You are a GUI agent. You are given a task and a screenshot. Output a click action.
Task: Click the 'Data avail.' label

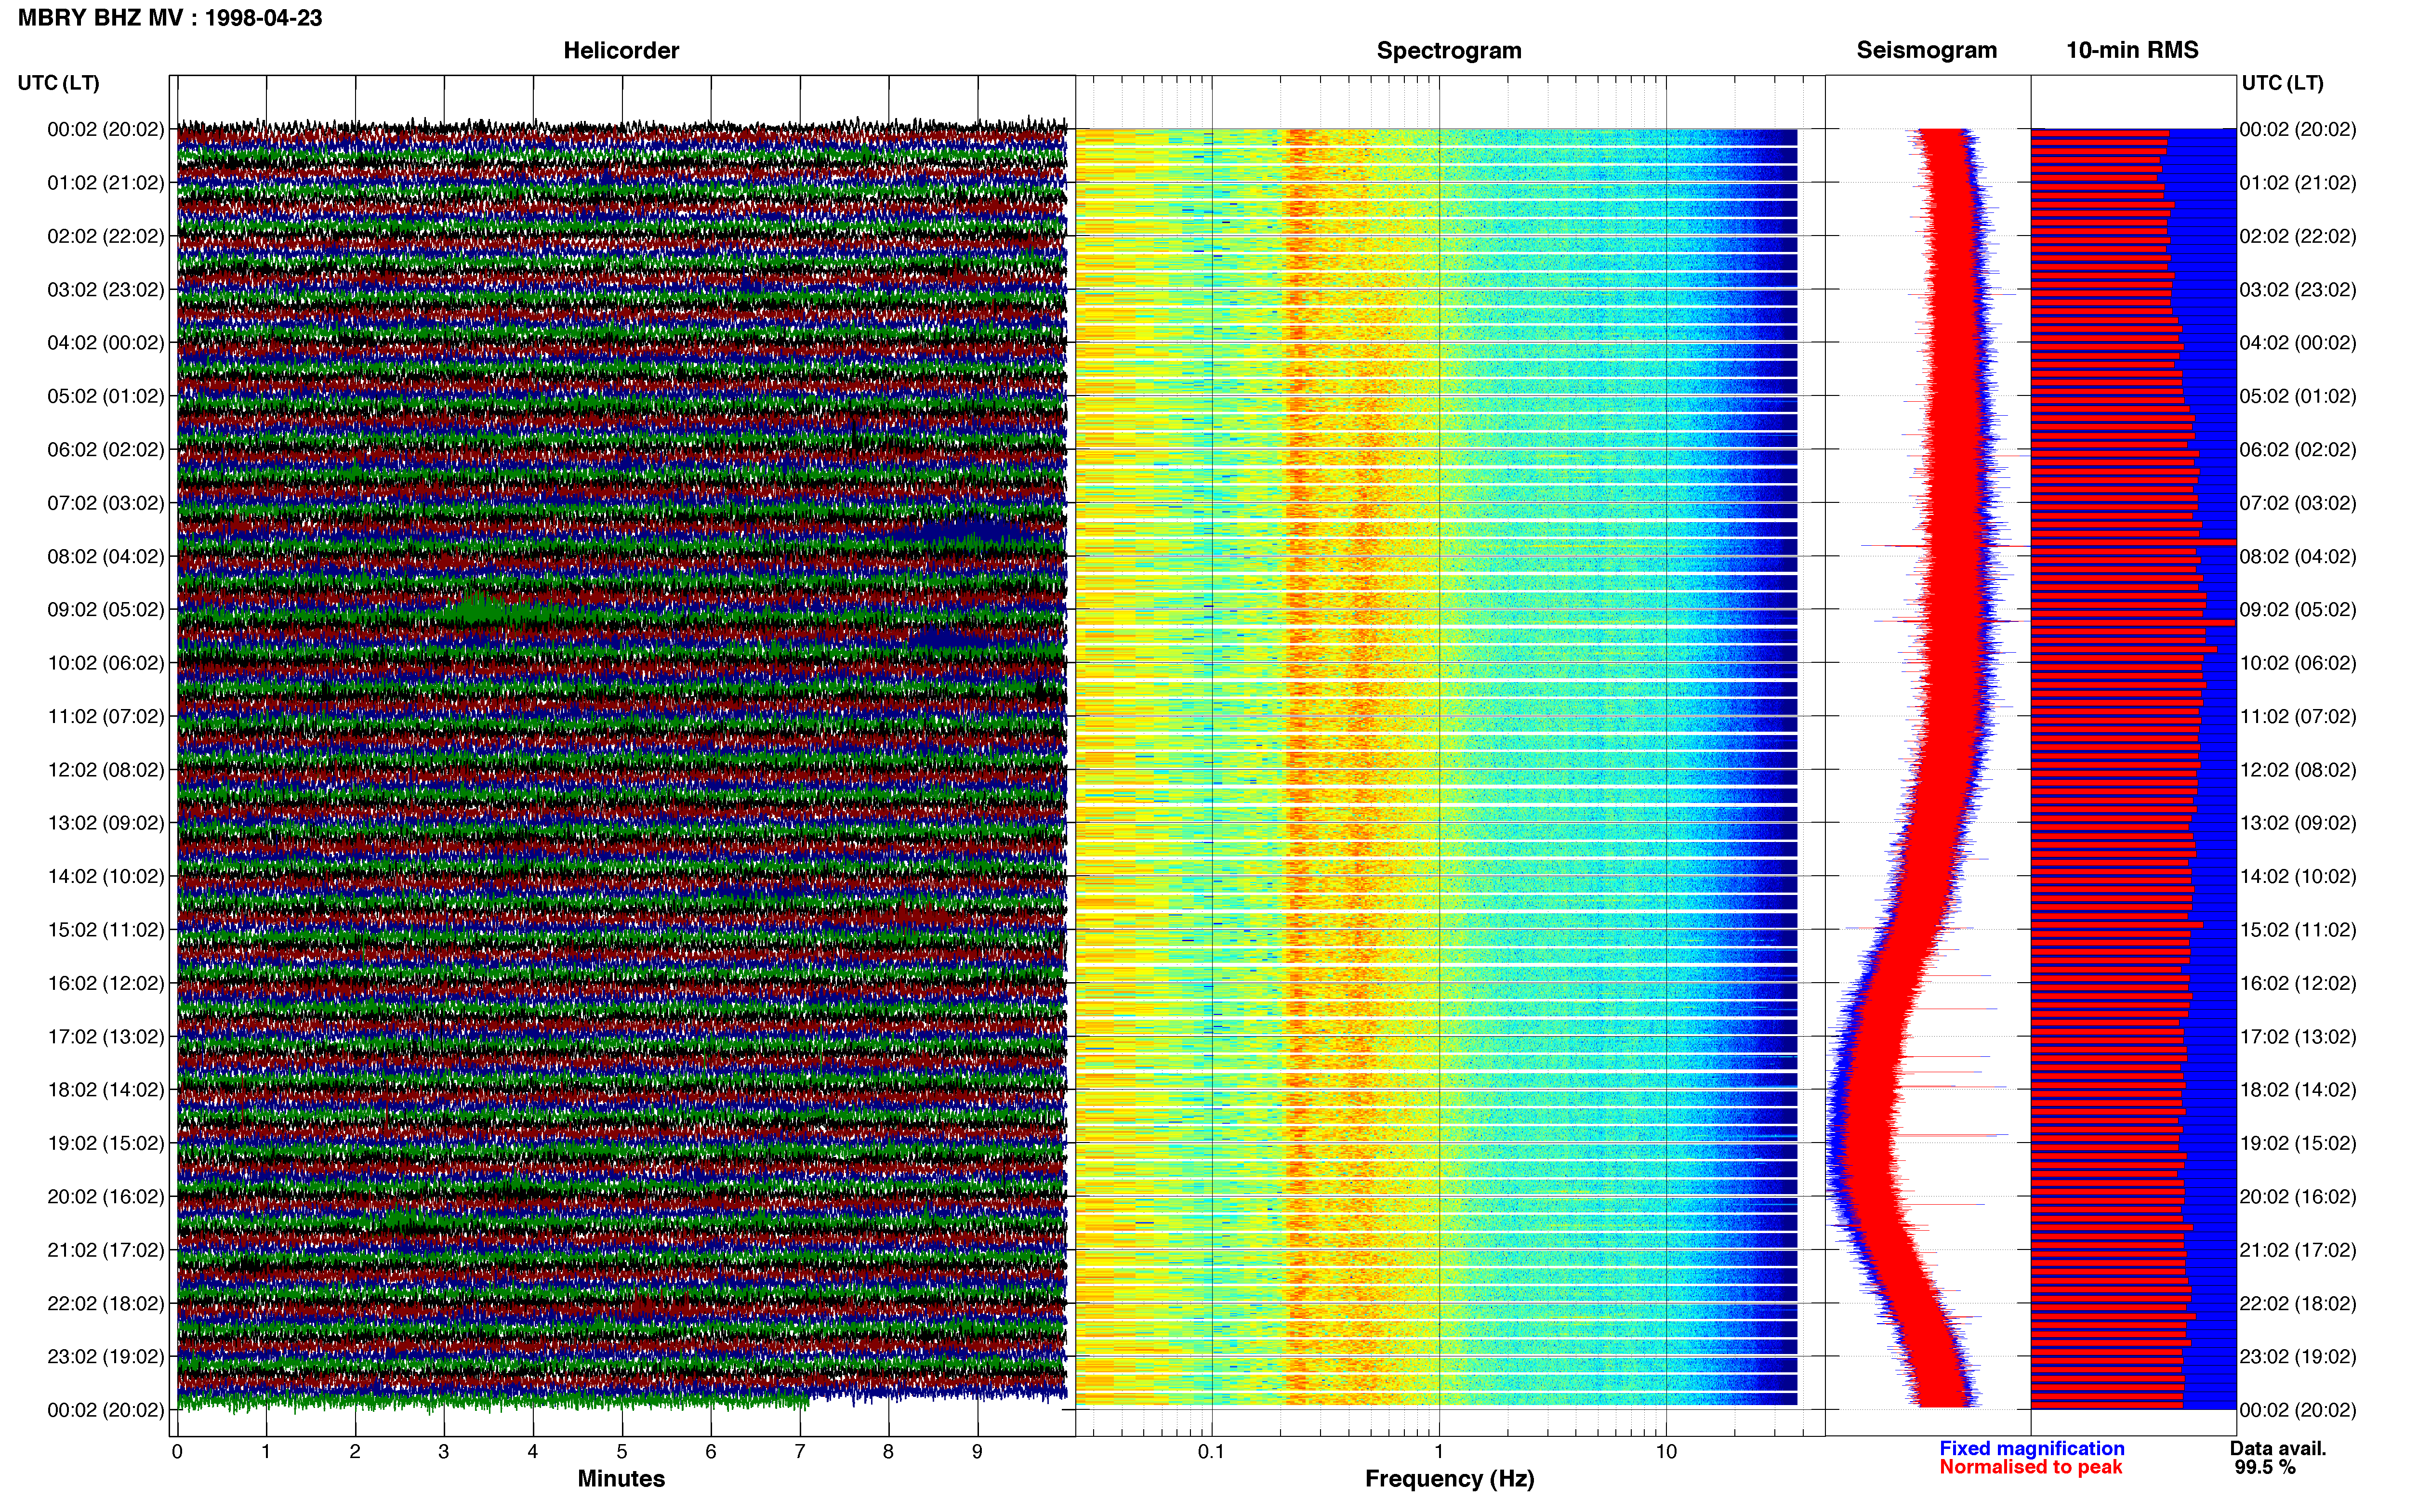click(2278, 1448)
